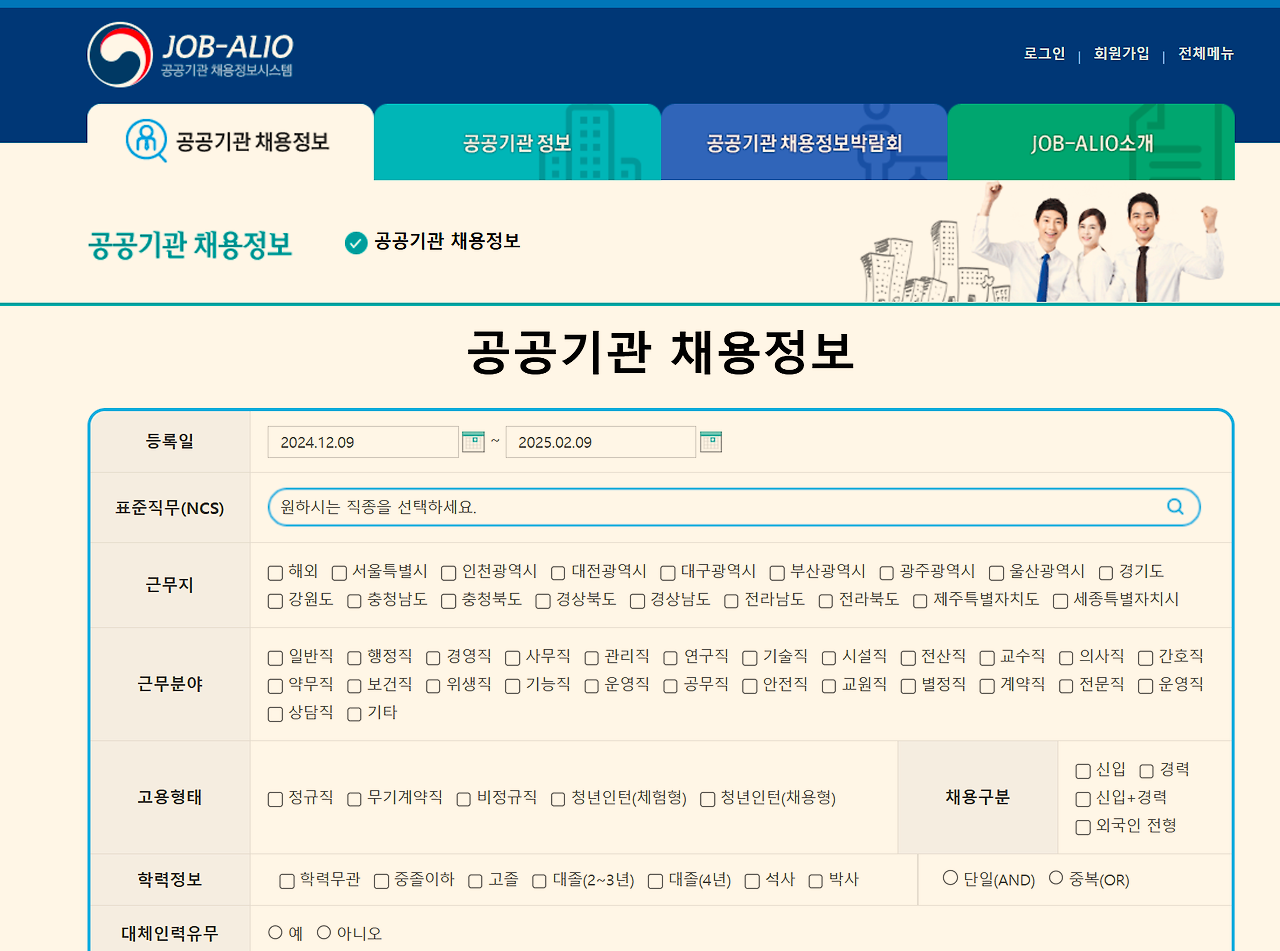Viewport: 1280px width, 951px height.
Task: Click the check icon beside the 공공기관 채용정보 breadcrumb
Action: coord(356,242)
